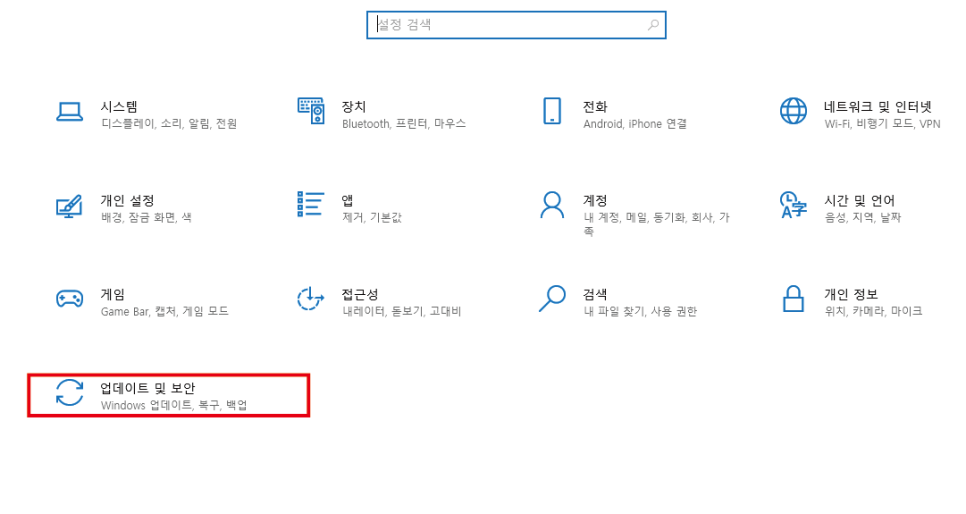Image resolution: width=966 pixels, height=514 pixels.
Task: Click text '제거, 기본값'
Action: [x=371, y=218]
